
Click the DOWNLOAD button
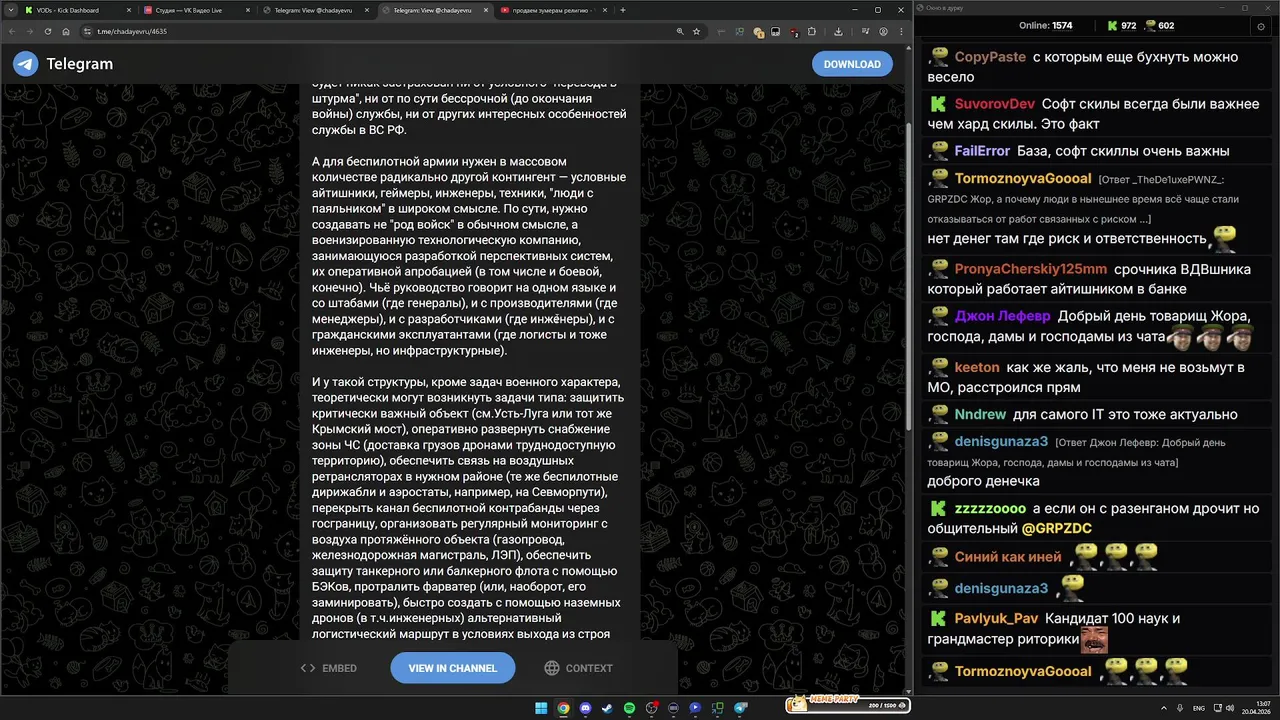[x=852, y=64]
